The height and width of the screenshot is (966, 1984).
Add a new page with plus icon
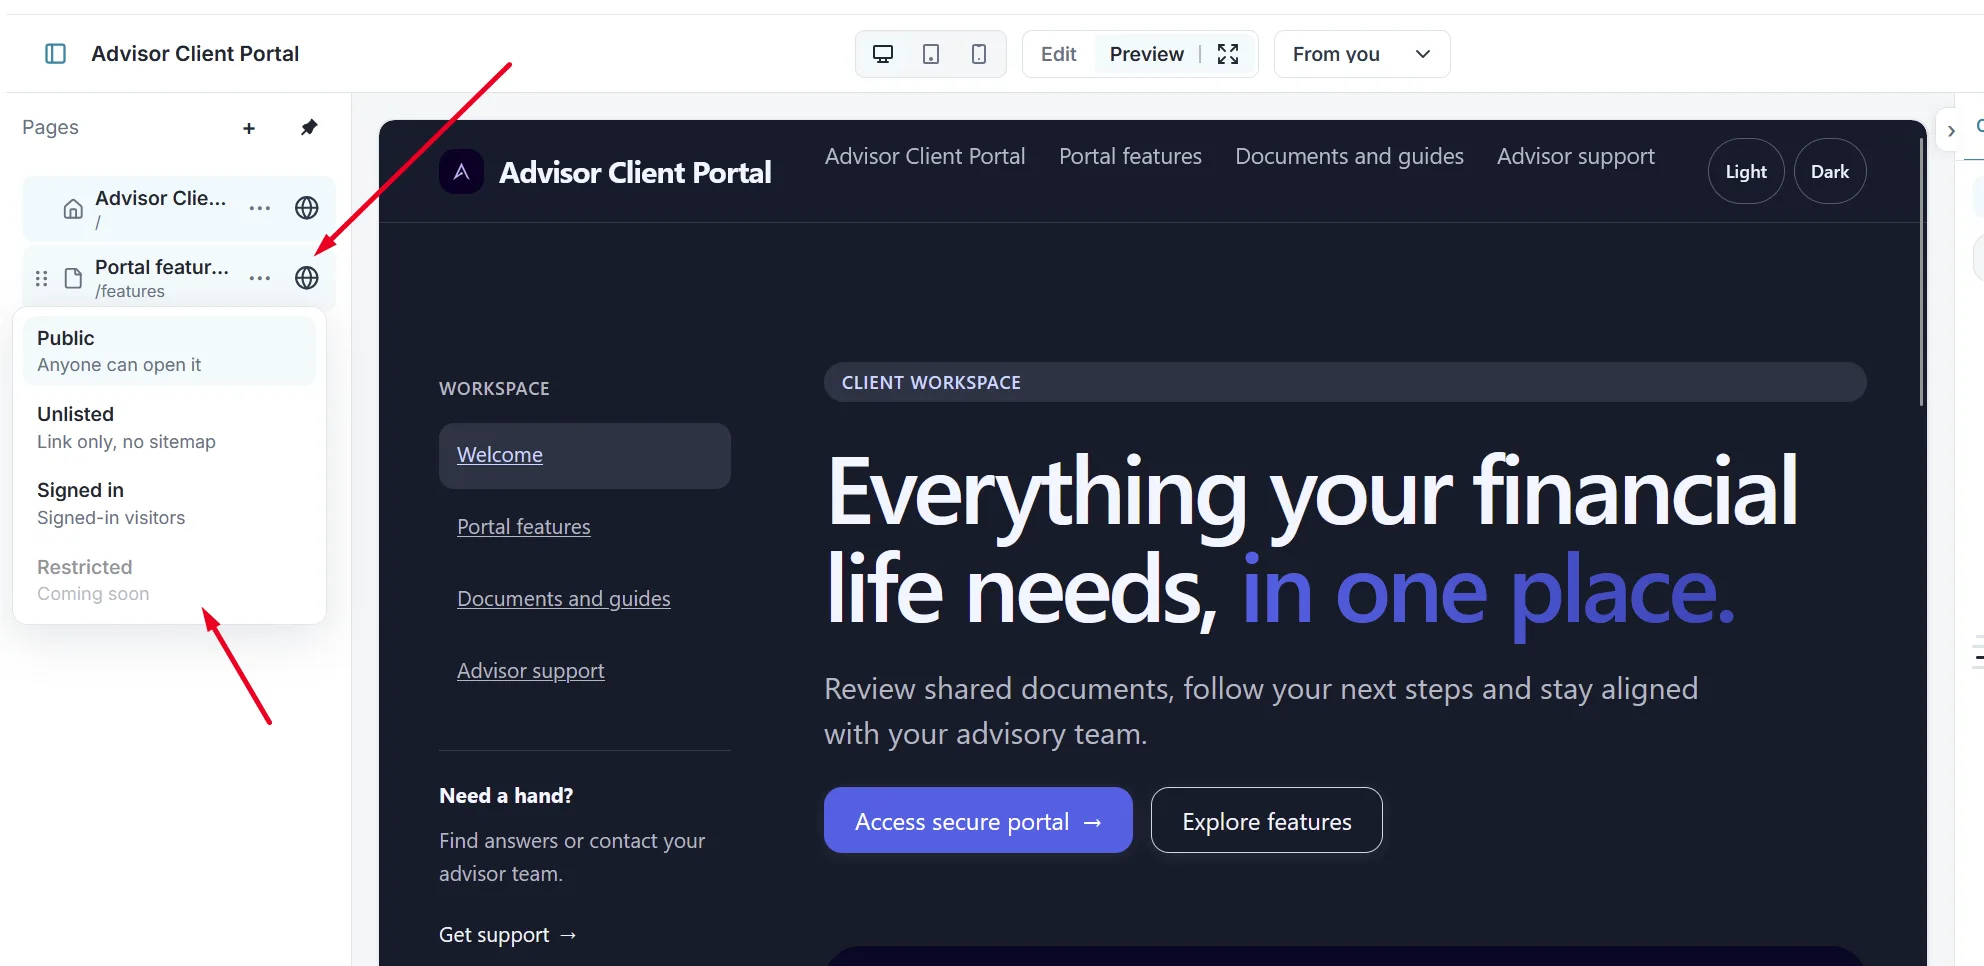click(249, 128)
